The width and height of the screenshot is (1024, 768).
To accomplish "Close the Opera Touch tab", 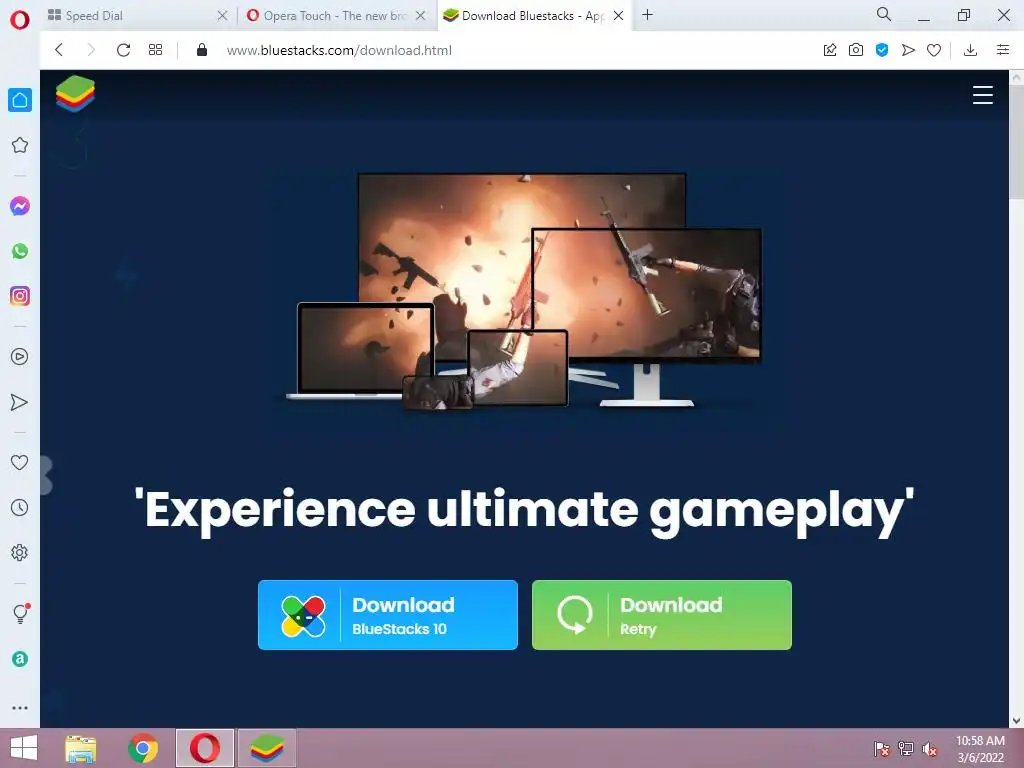I will click(x=421, y=16).
